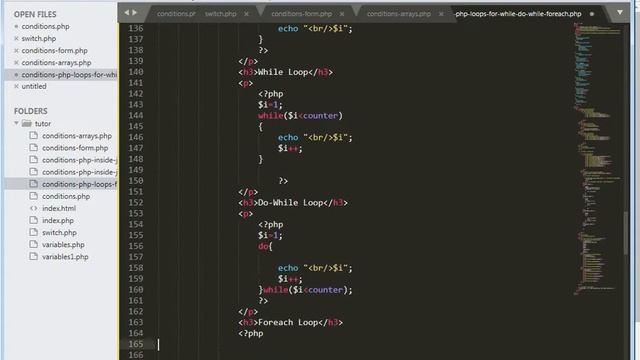
Task: Switch to the switch.php tab
Action: [x=220, y=13]
